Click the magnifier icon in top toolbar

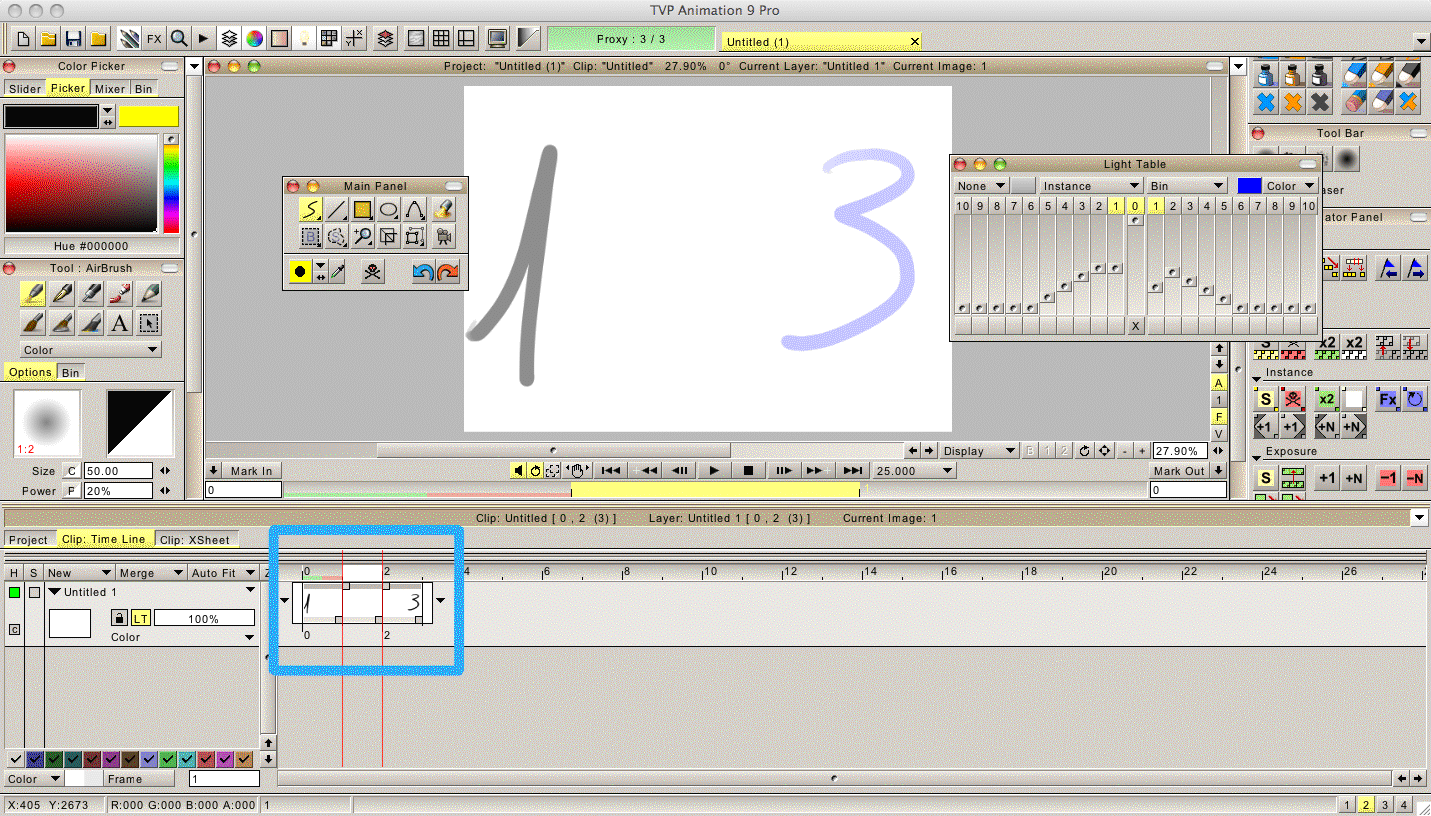pos(179,39)
